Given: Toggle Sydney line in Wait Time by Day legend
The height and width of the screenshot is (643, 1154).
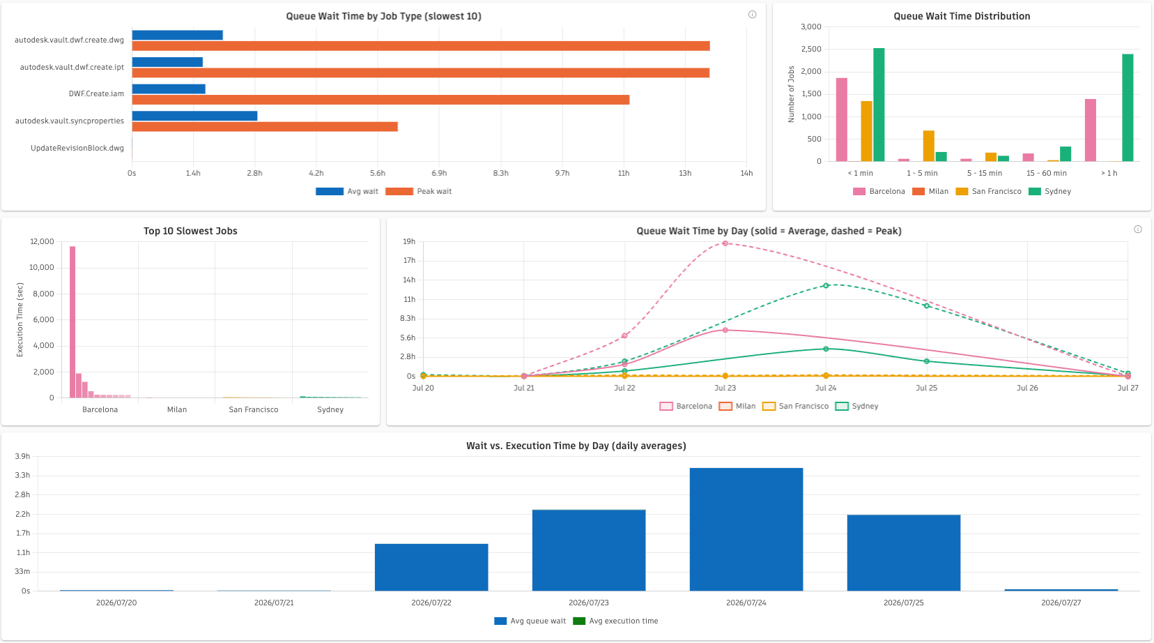Looking at the screenshot, I should 857,406.
